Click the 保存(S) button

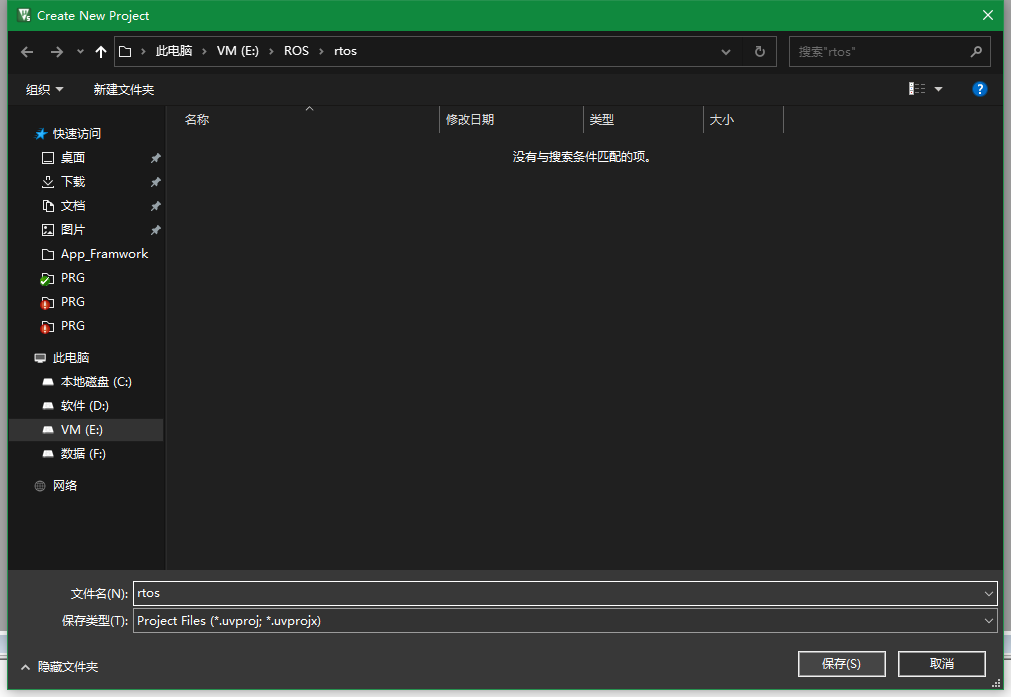point(841,663)
